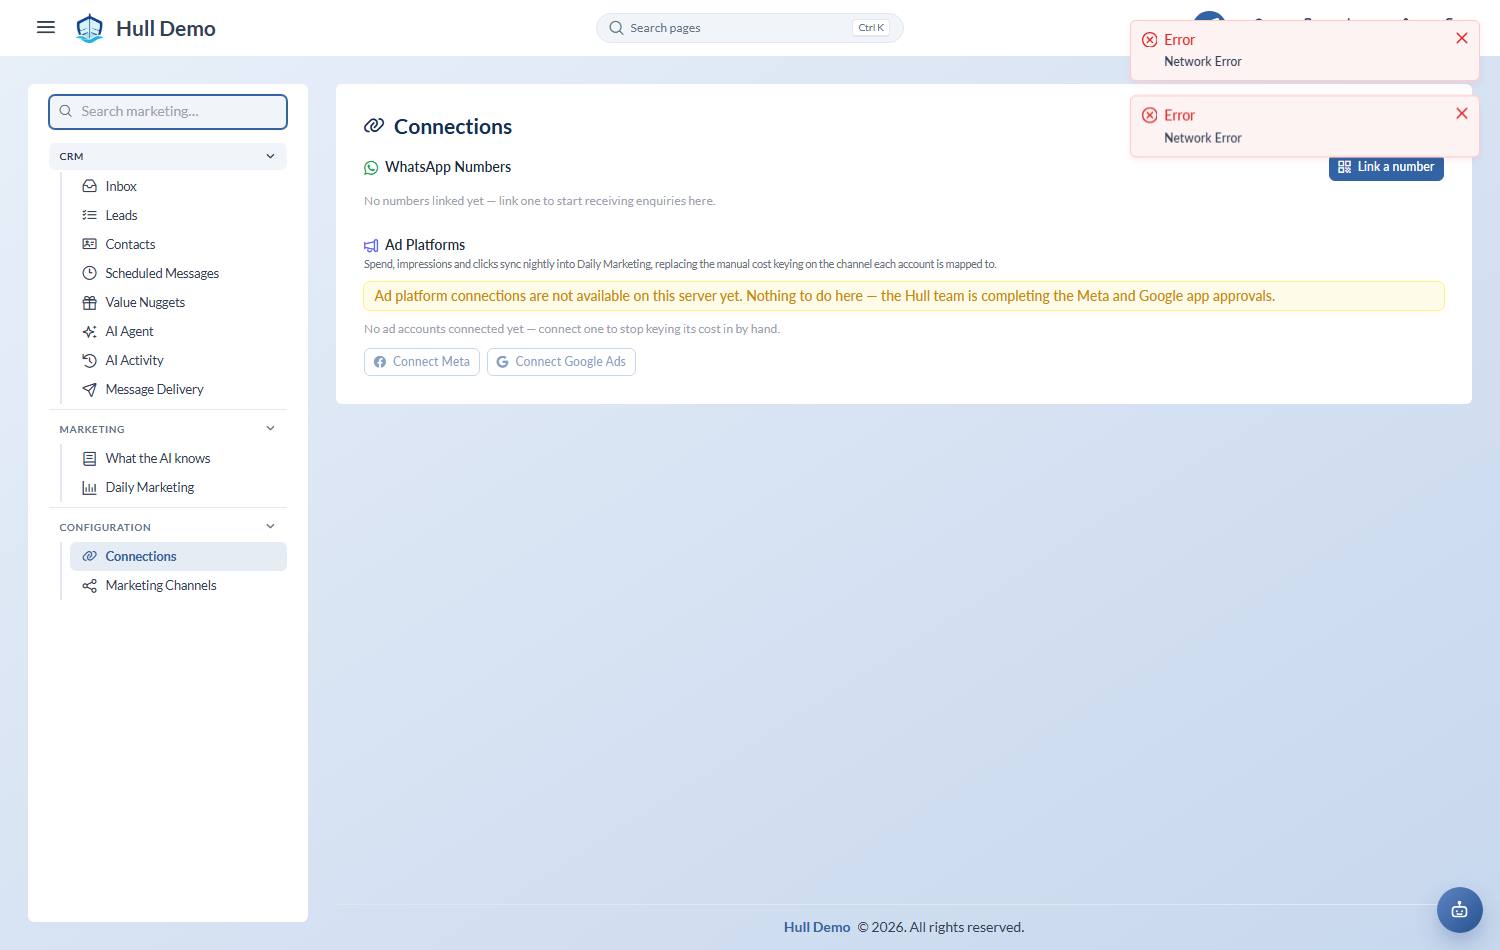Open the hamburger navigation menu
1500x950 pixels.
[x=46, y=27]
